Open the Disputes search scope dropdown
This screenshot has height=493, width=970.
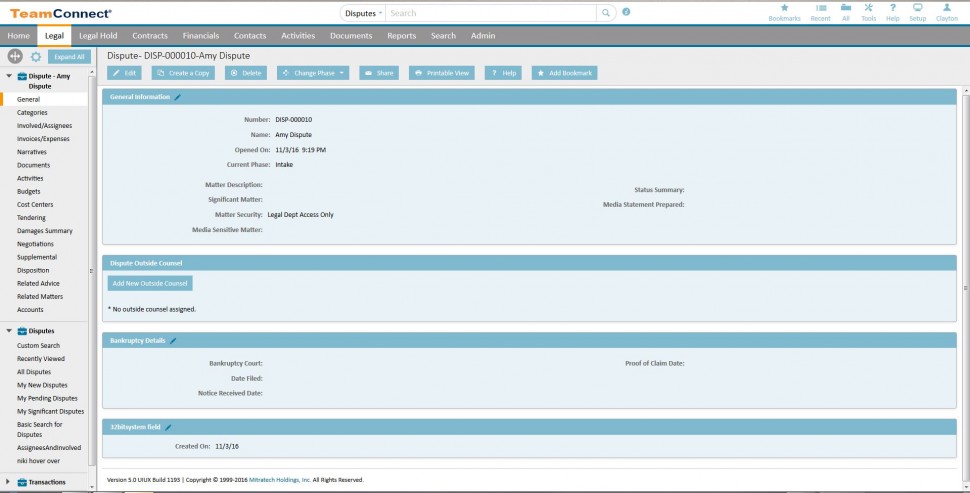click(x=363, y=13)
